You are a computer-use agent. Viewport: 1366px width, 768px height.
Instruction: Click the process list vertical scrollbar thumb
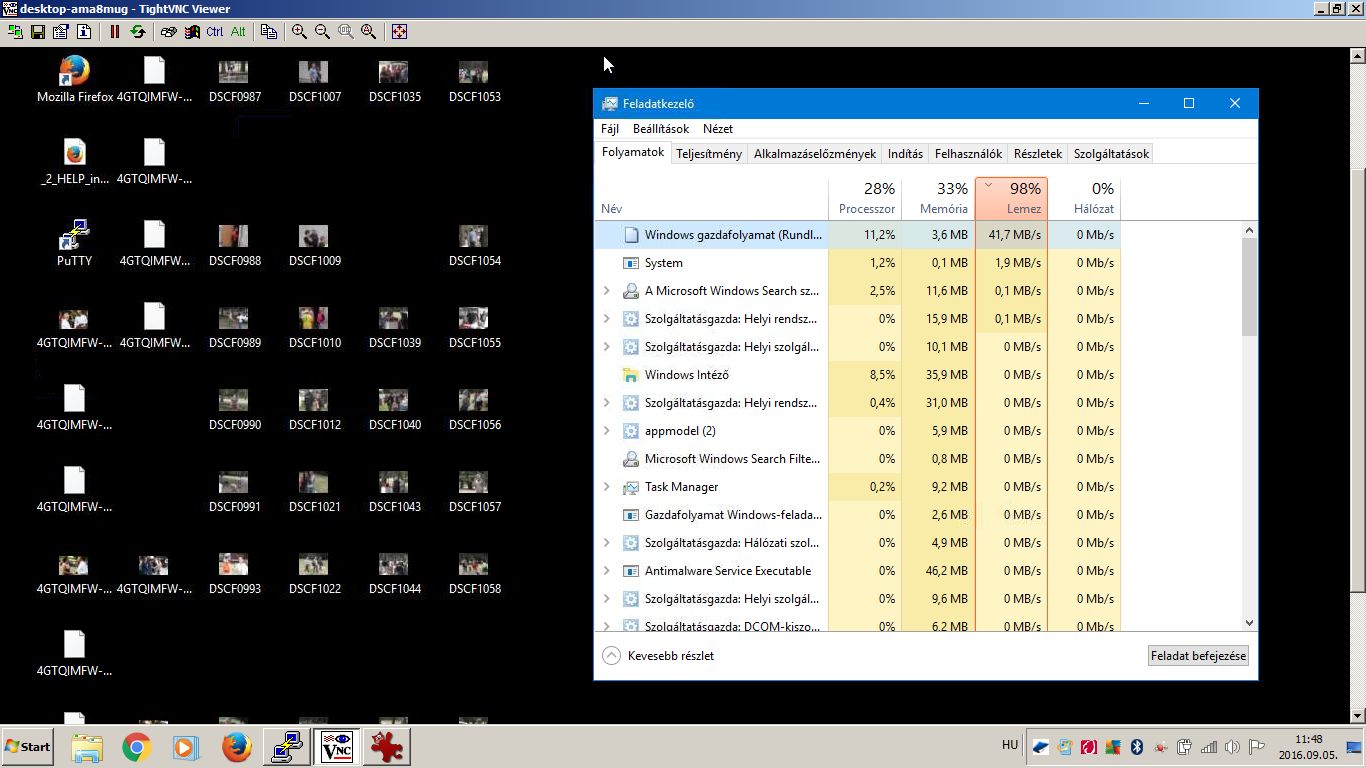click(1249, 287)
